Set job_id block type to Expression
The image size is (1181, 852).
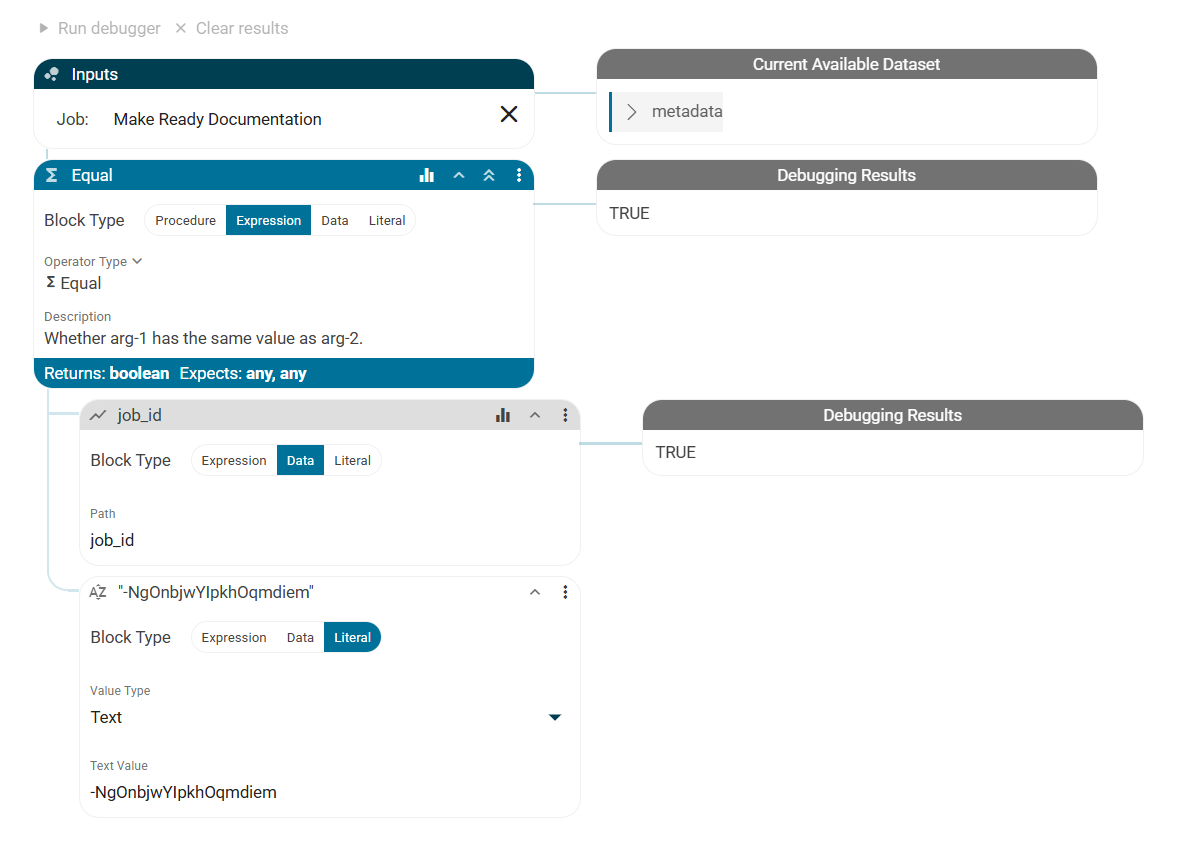pos(233,460)
